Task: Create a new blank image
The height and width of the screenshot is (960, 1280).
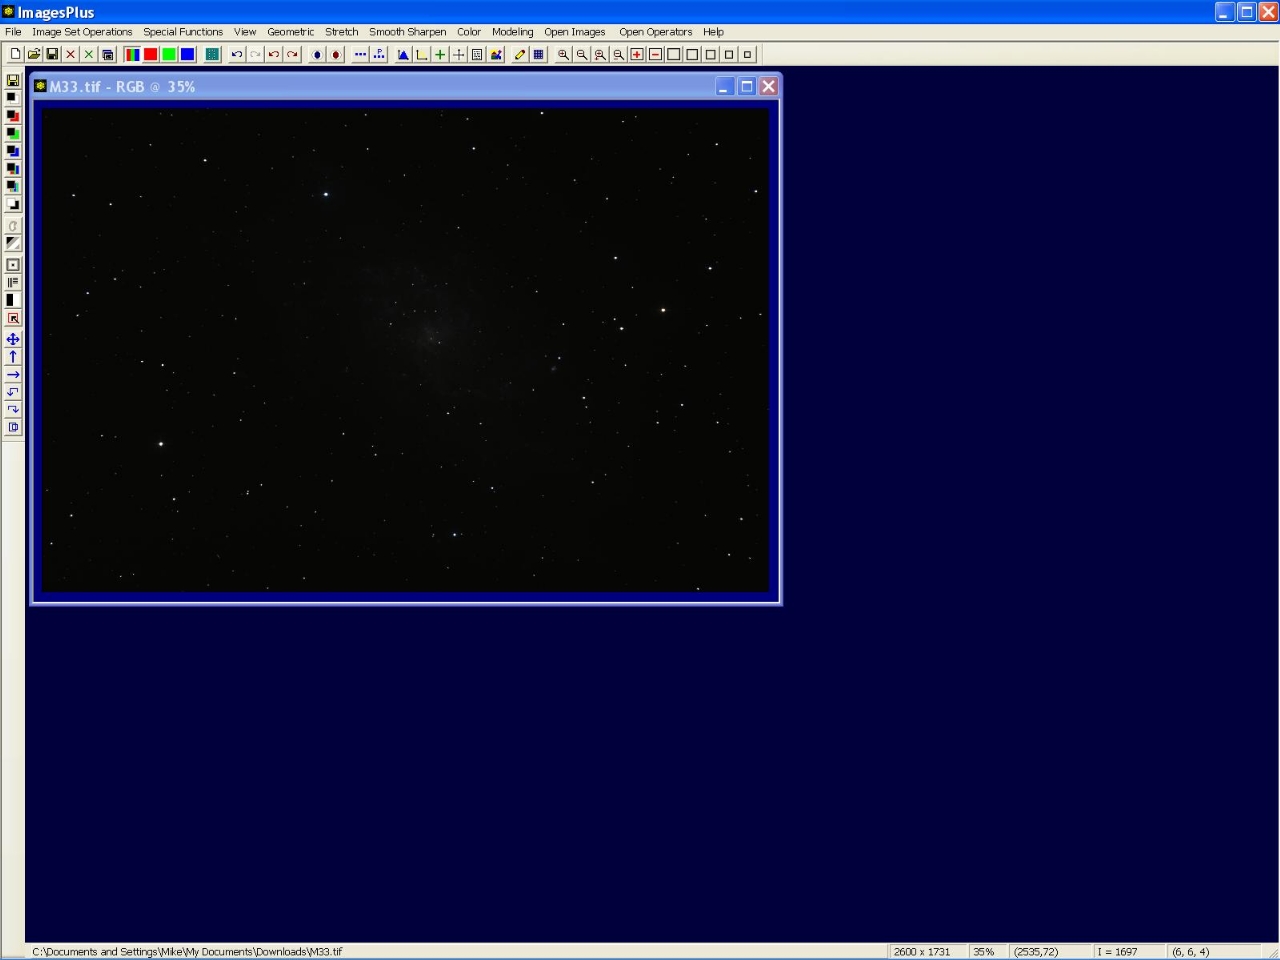Action: [x=16, y=54]
